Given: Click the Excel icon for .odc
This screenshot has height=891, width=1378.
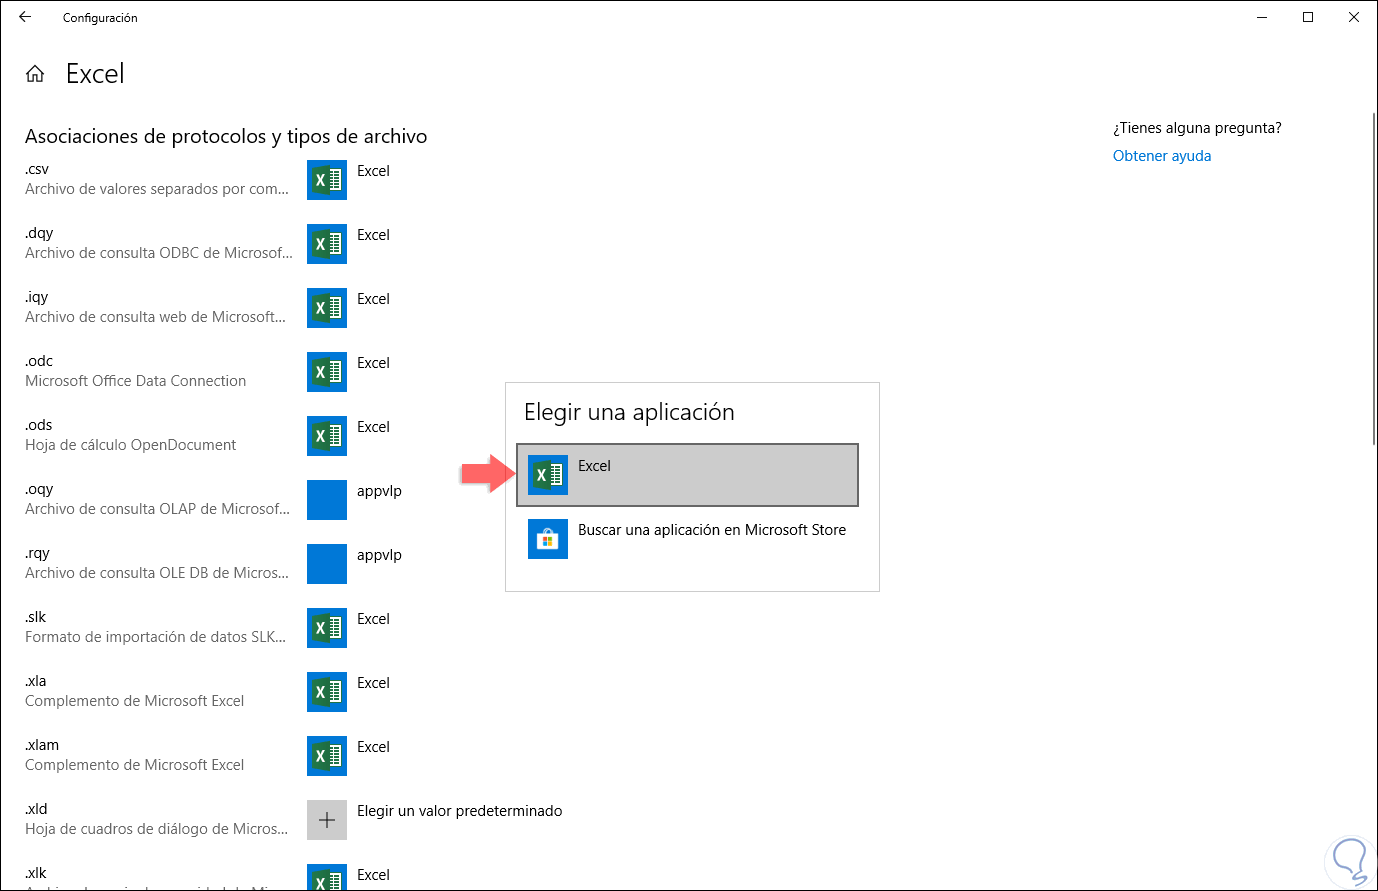Looking at the screenshot, I should point(327,372).
